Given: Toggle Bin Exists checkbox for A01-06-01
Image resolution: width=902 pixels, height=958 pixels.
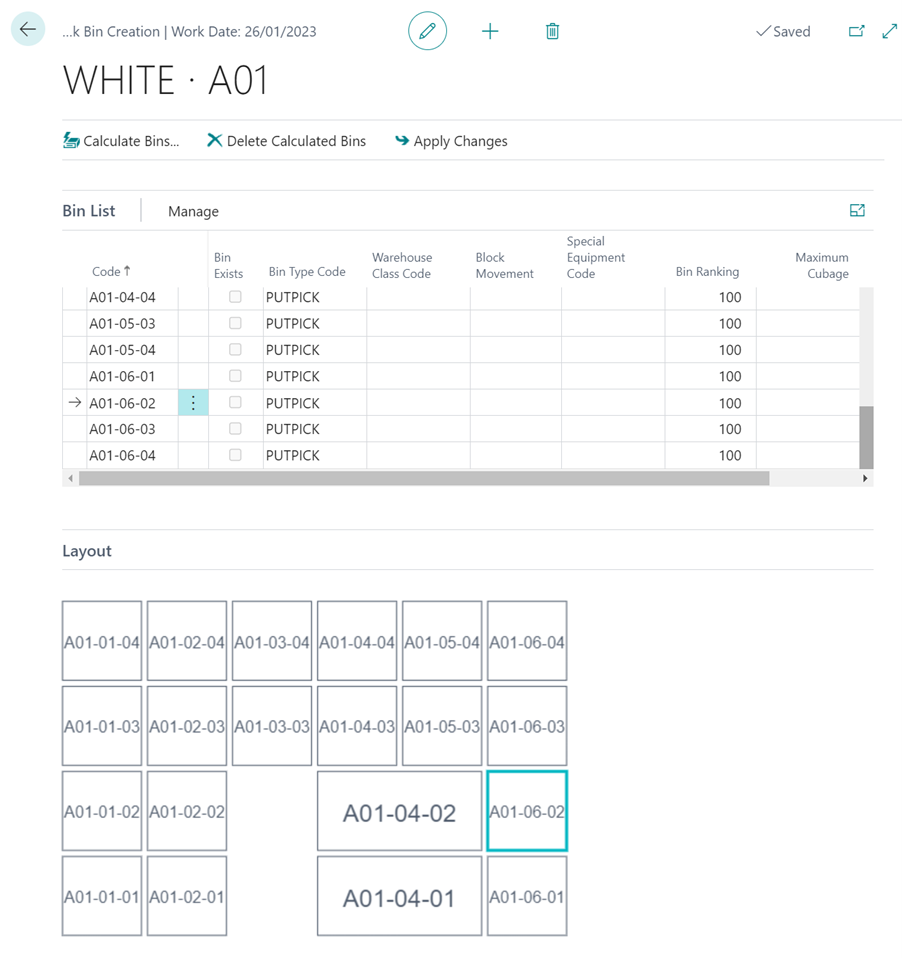Looking at the screenshot, I should point(235,376).
